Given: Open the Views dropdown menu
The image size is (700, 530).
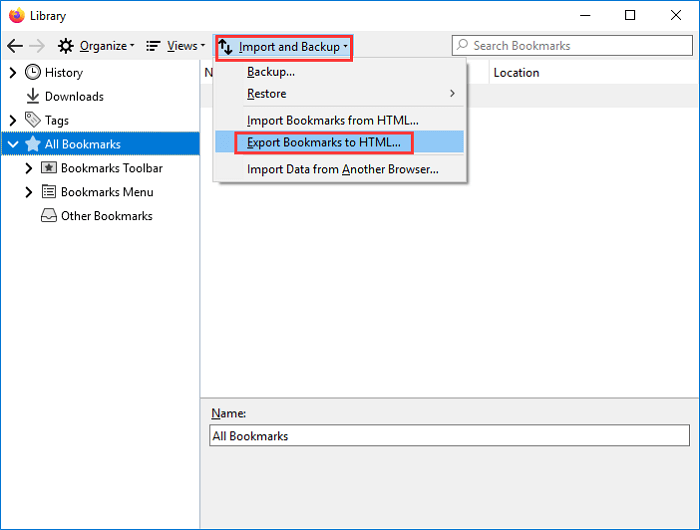Looking at the screenshot, I should tap(175, 46).
